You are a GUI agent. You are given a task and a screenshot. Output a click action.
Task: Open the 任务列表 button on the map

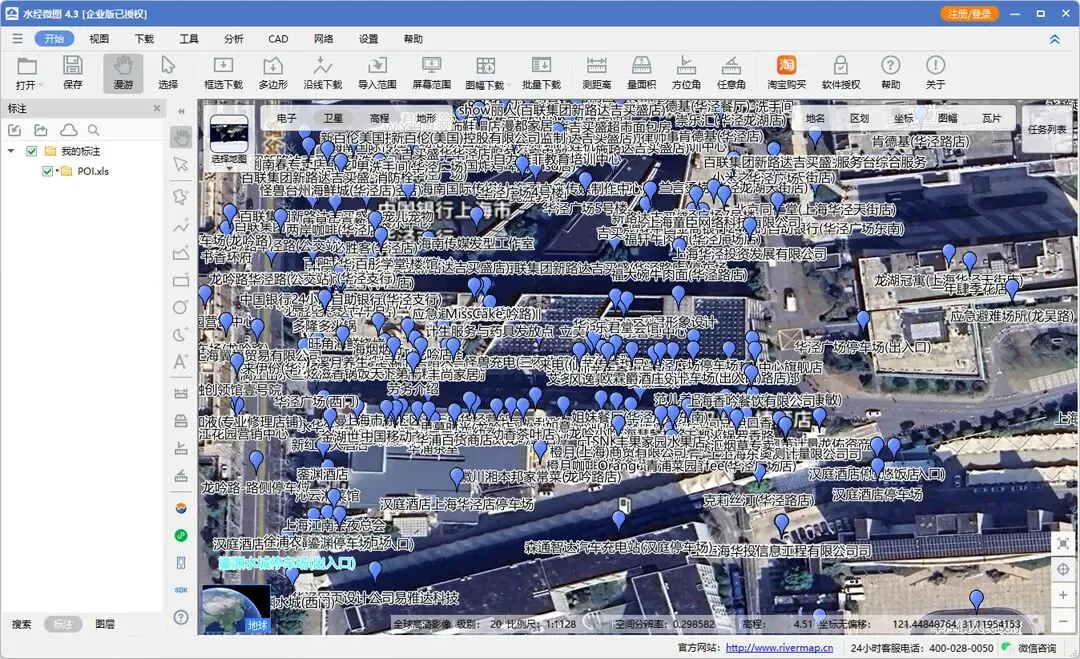point(1047,129)
